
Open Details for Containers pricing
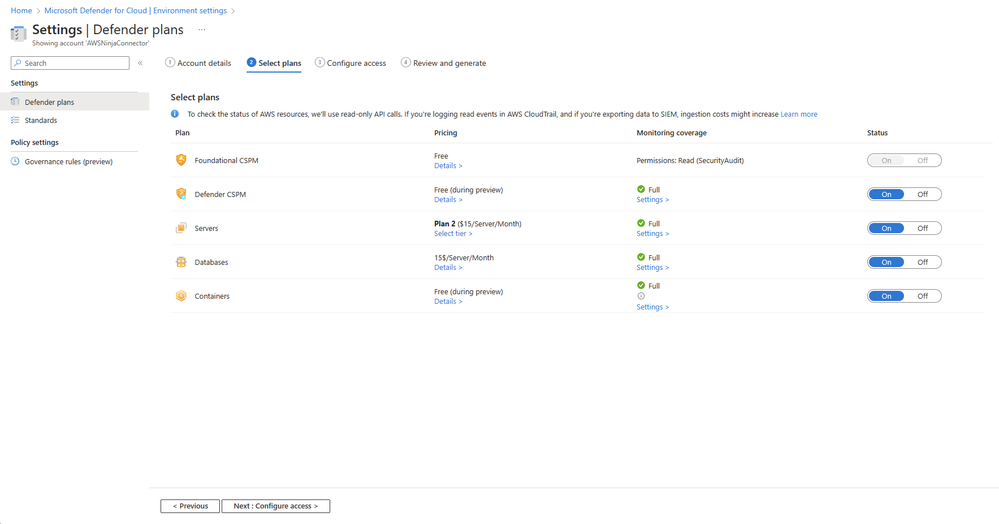(x=448, y=302)
